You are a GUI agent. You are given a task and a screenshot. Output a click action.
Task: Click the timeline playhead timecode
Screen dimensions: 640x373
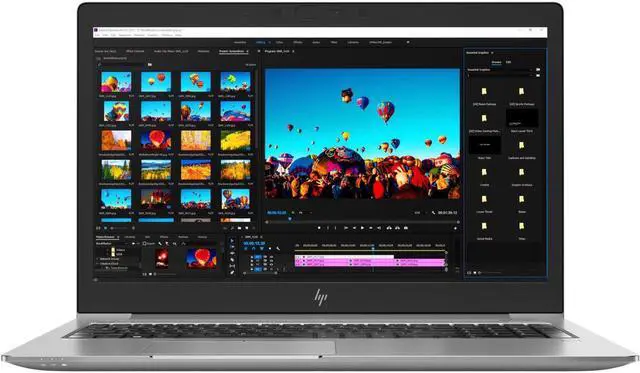pyautogui.click(x=254, y=243)
